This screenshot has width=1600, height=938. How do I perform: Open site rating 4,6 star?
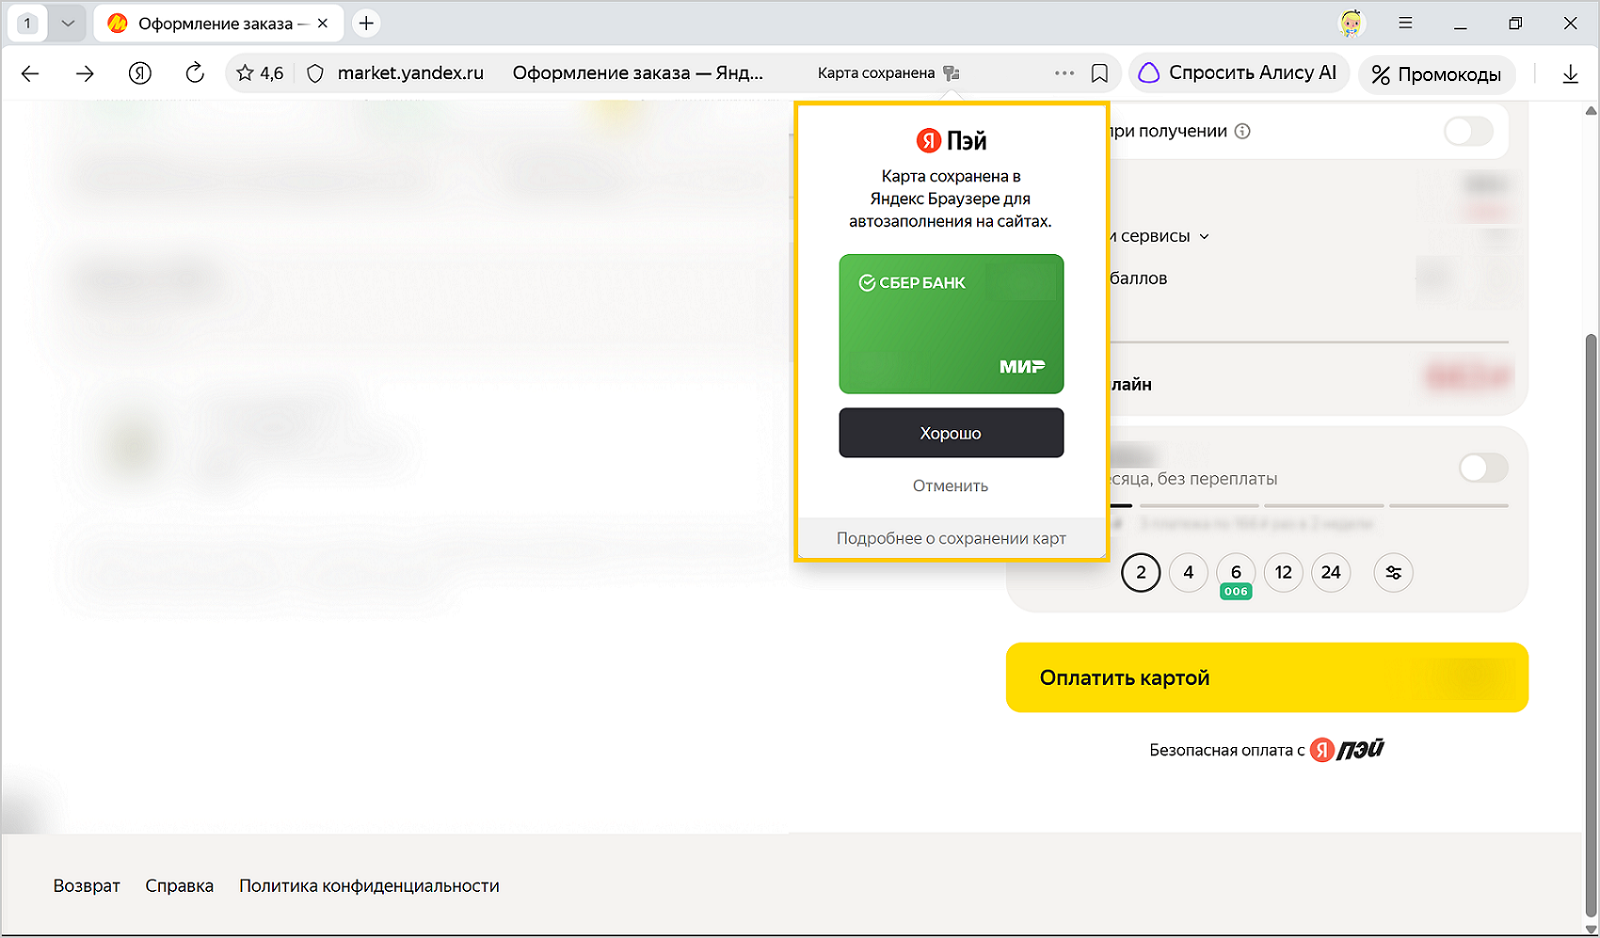click(x=260, y=73)
